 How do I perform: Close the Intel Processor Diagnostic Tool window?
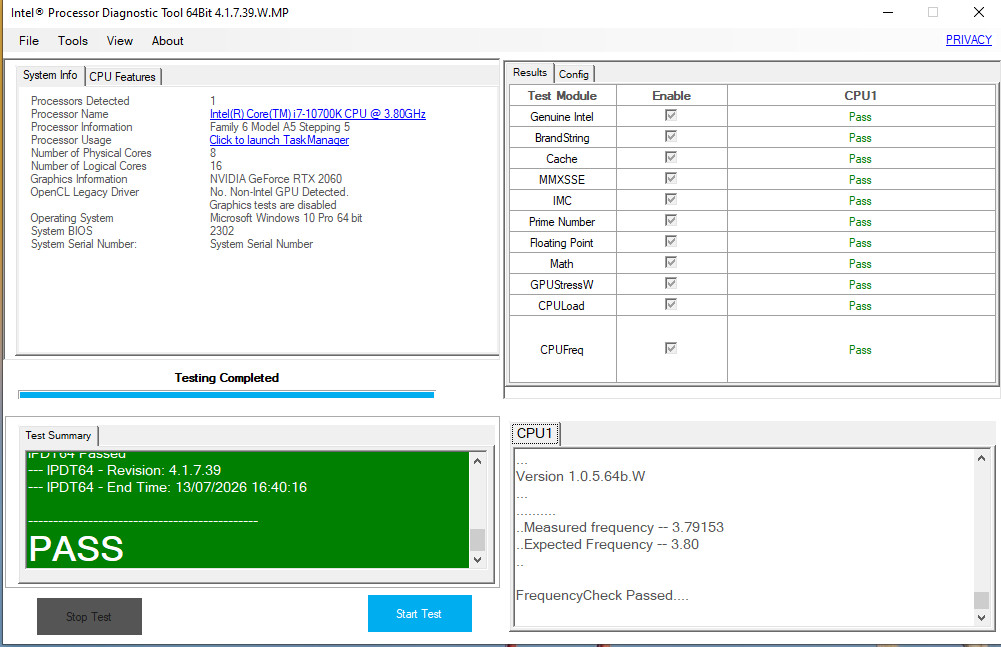tap(979, 12)
